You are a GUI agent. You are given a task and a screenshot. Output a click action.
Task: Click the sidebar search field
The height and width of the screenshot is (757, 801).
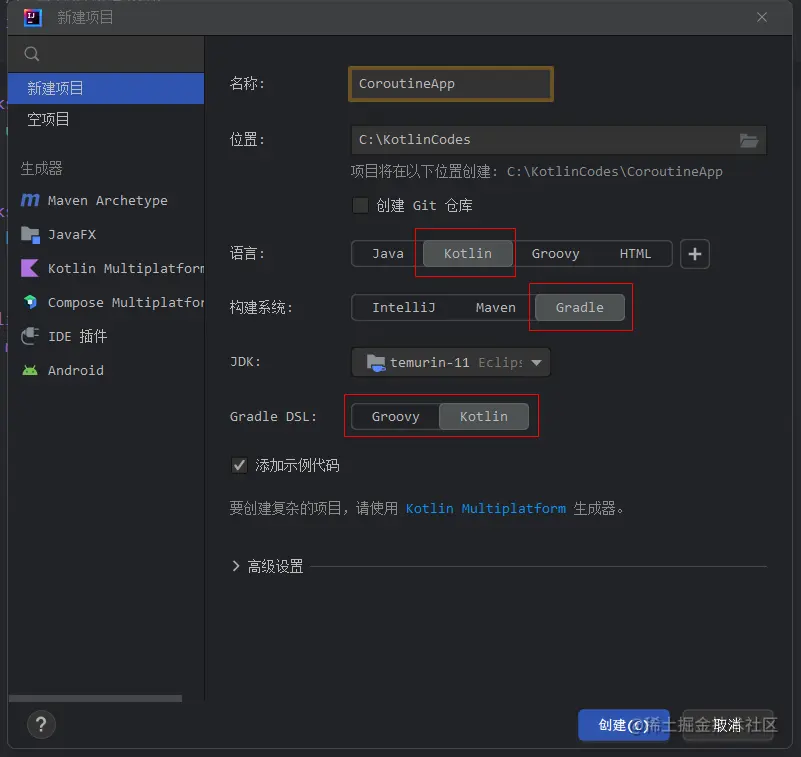pos(106,54)
